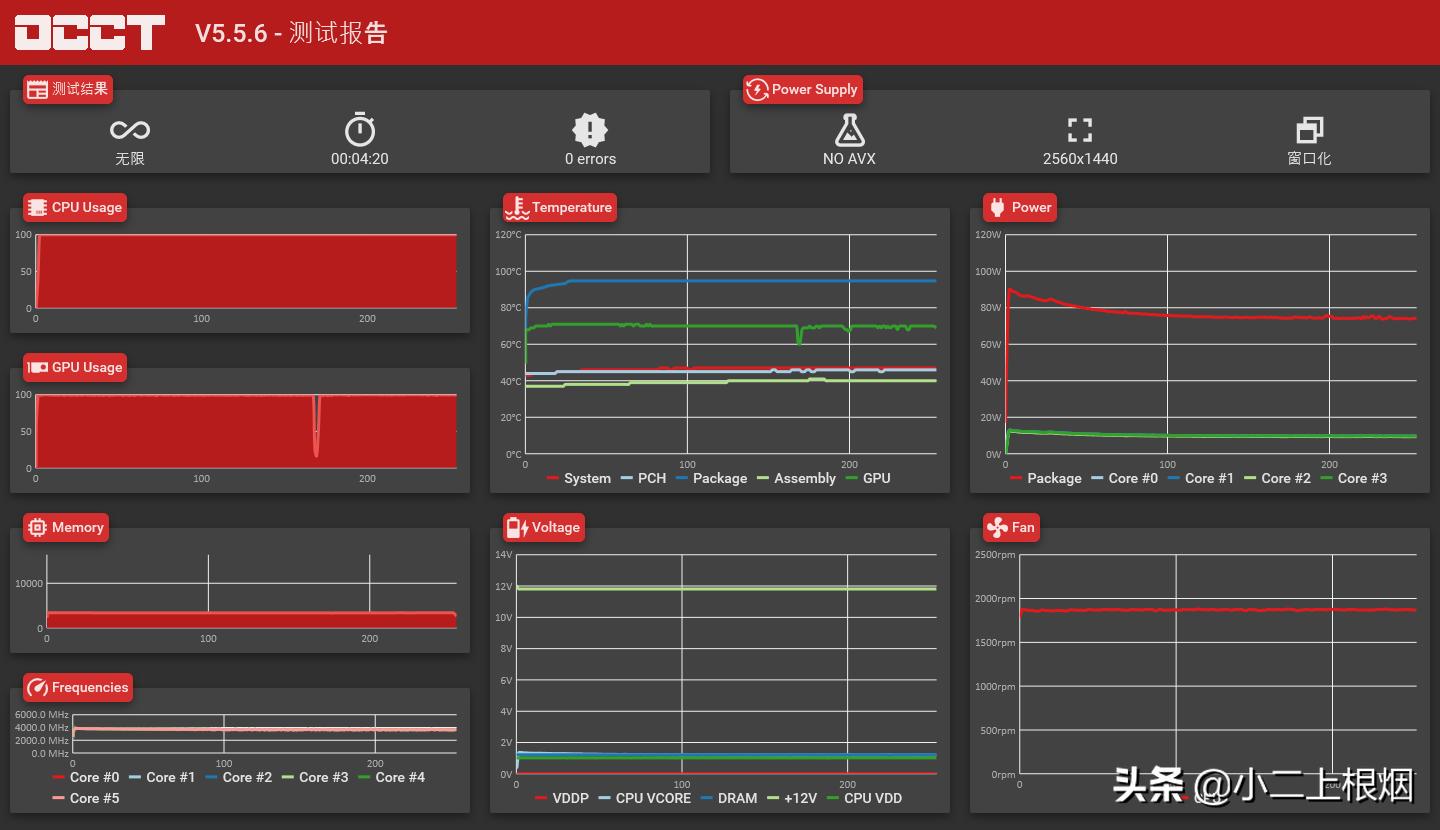Click the Memory chip icon on its panel
Screen dimensions: 1440x830
pos(38,527)
